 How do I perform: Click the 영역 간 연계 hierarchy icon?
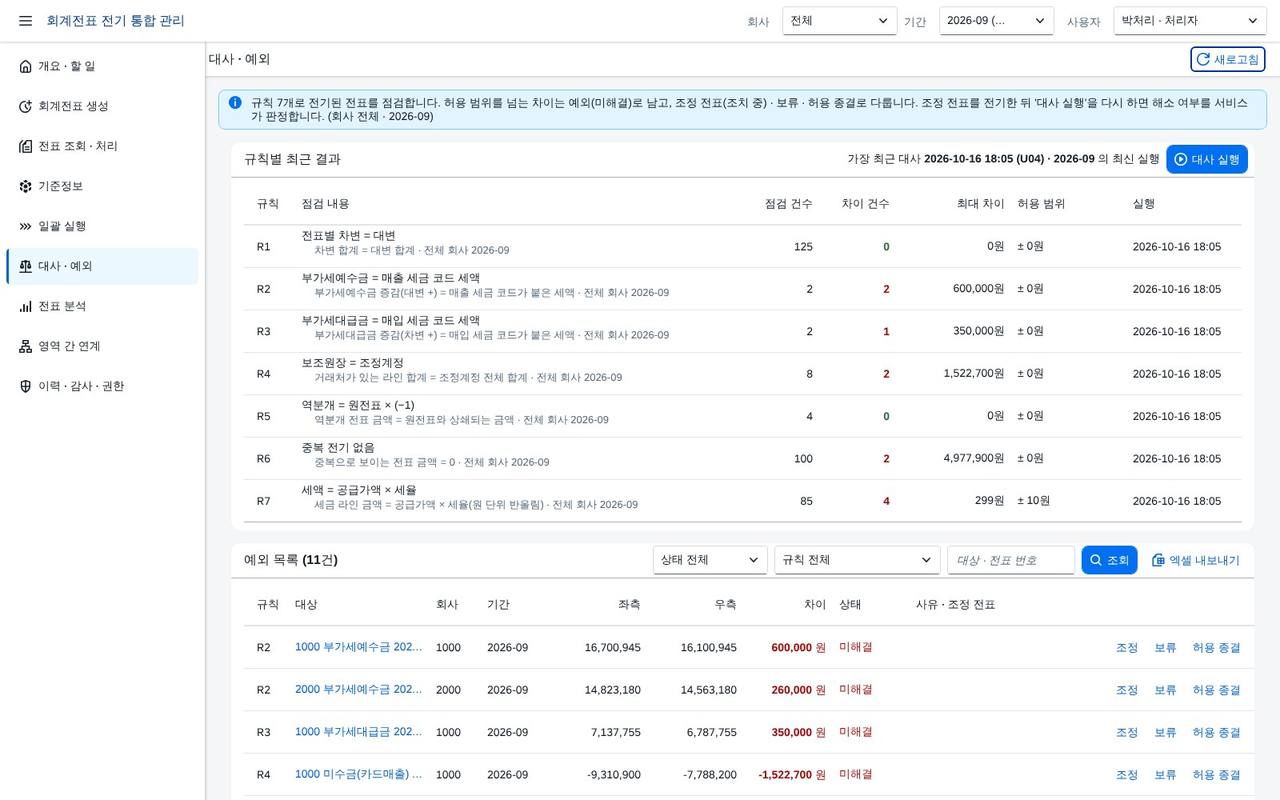26,346
